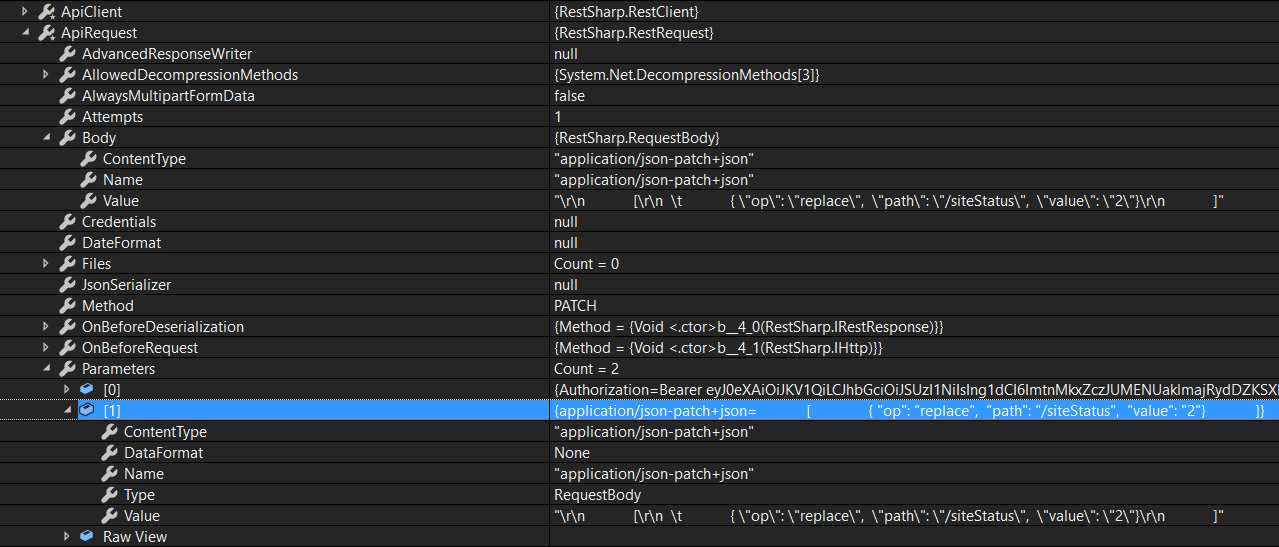The height and width of the screenshot is (547, 1279).
Task: Expand the OnBeforeDeserialization row
Action: 46,327
